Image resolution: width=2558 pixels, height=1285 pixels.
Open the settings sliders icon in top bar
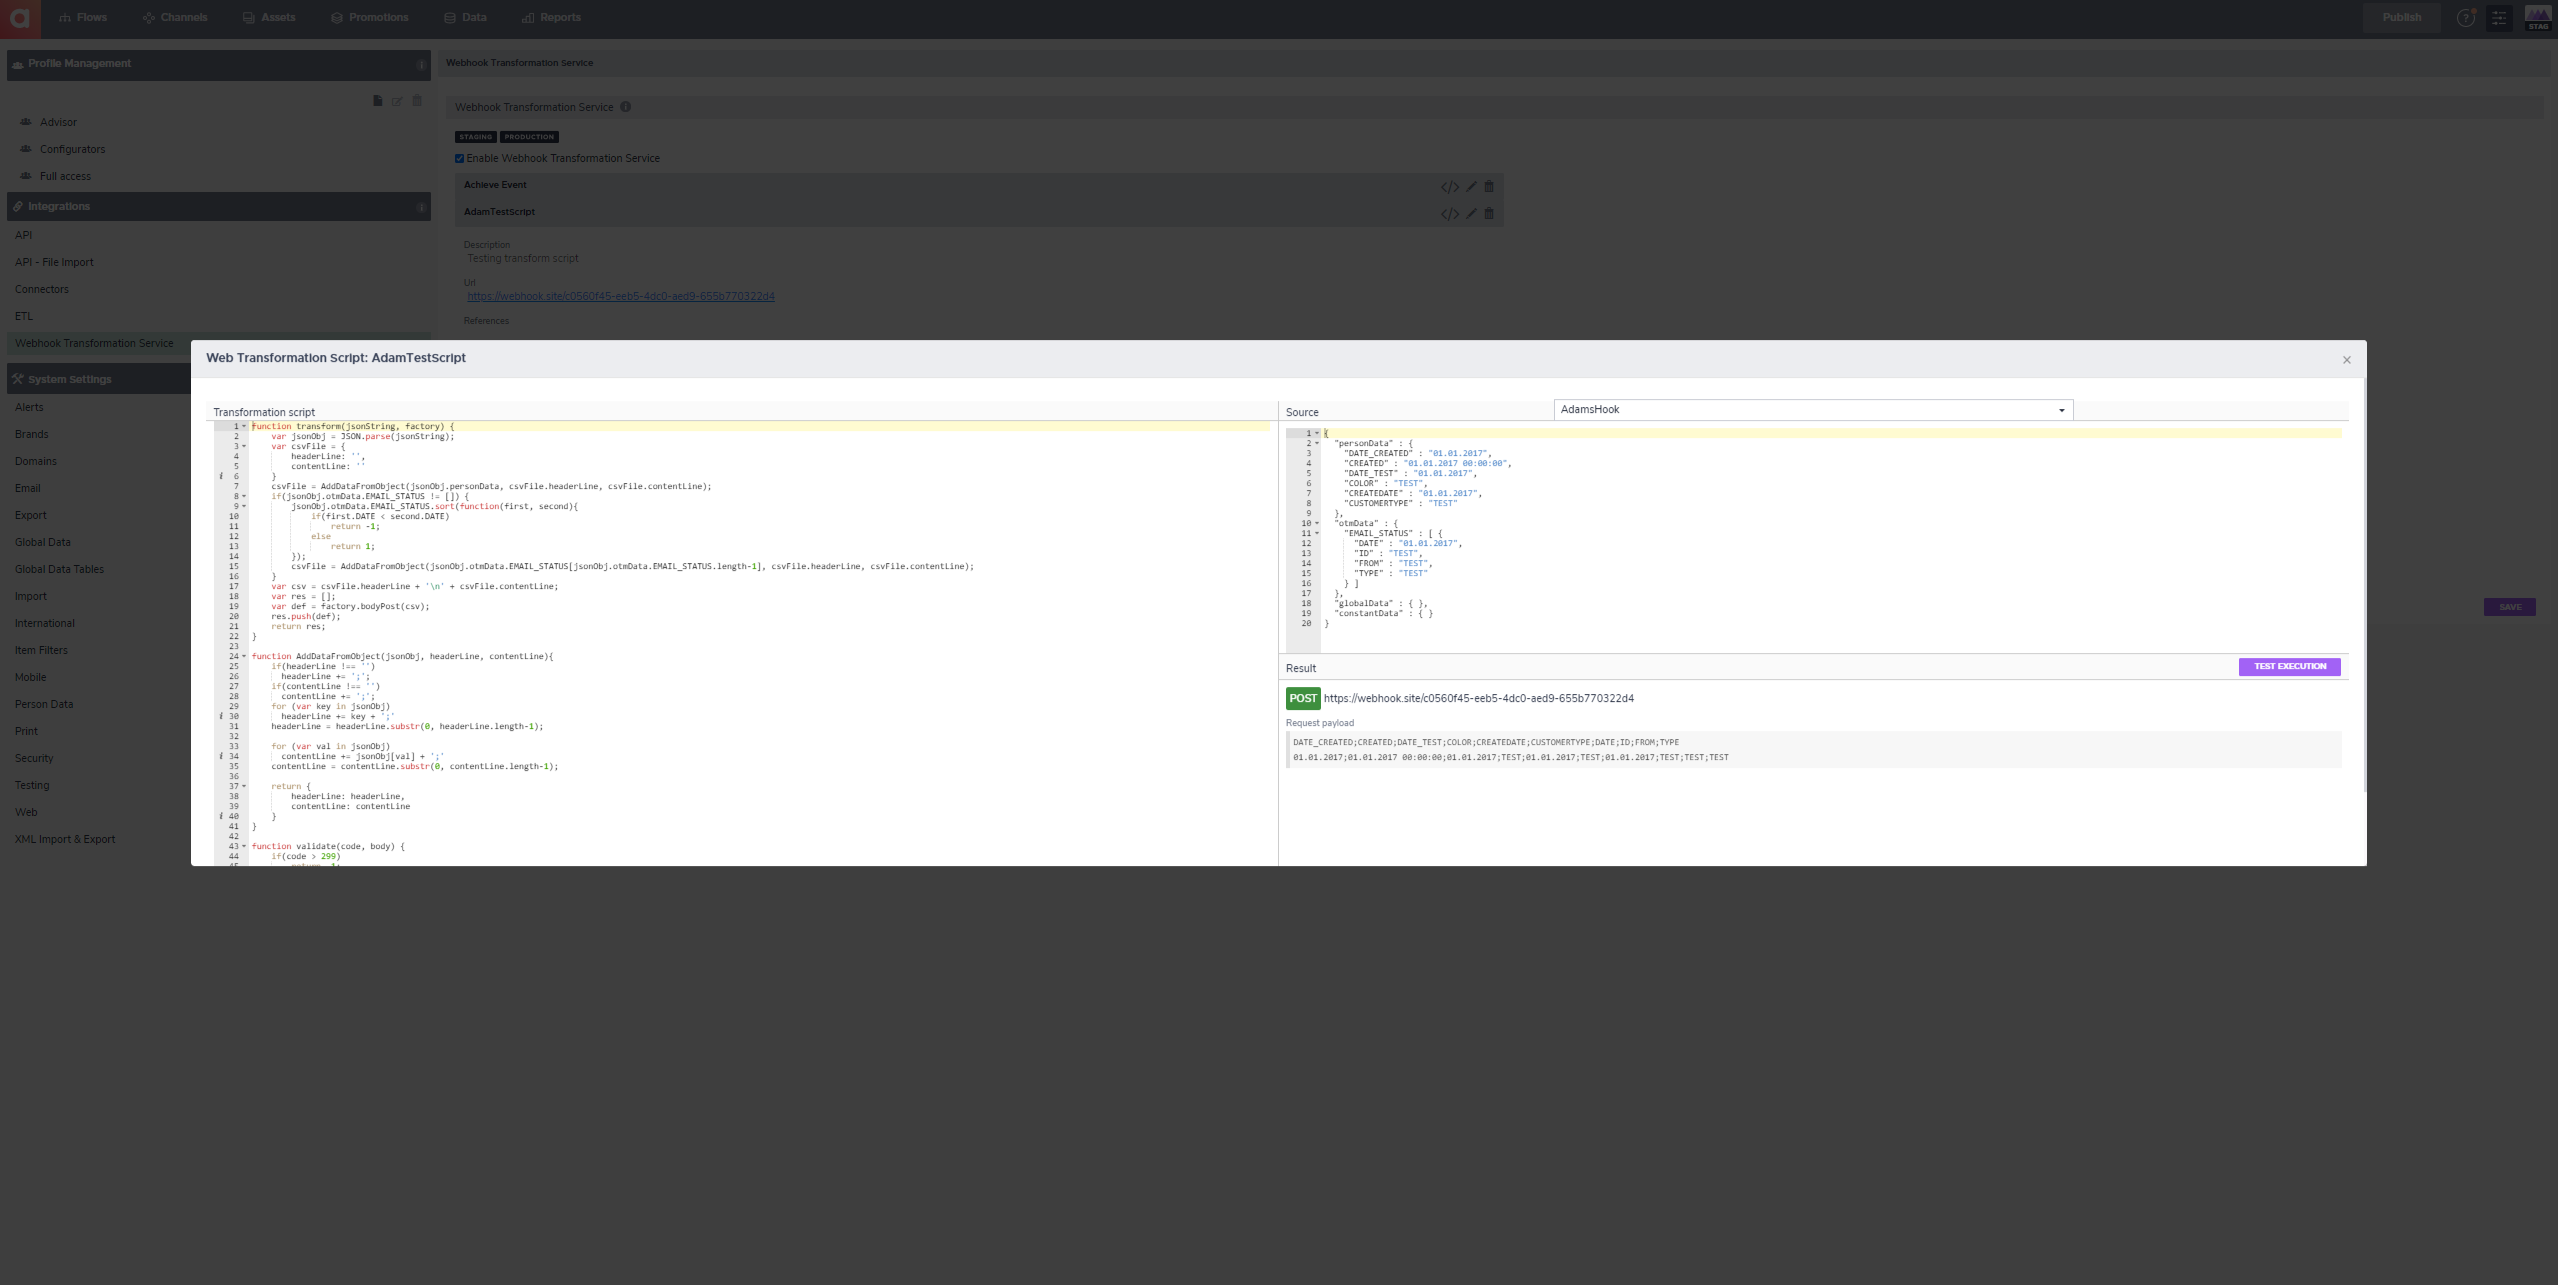[x=2499, y=18]
